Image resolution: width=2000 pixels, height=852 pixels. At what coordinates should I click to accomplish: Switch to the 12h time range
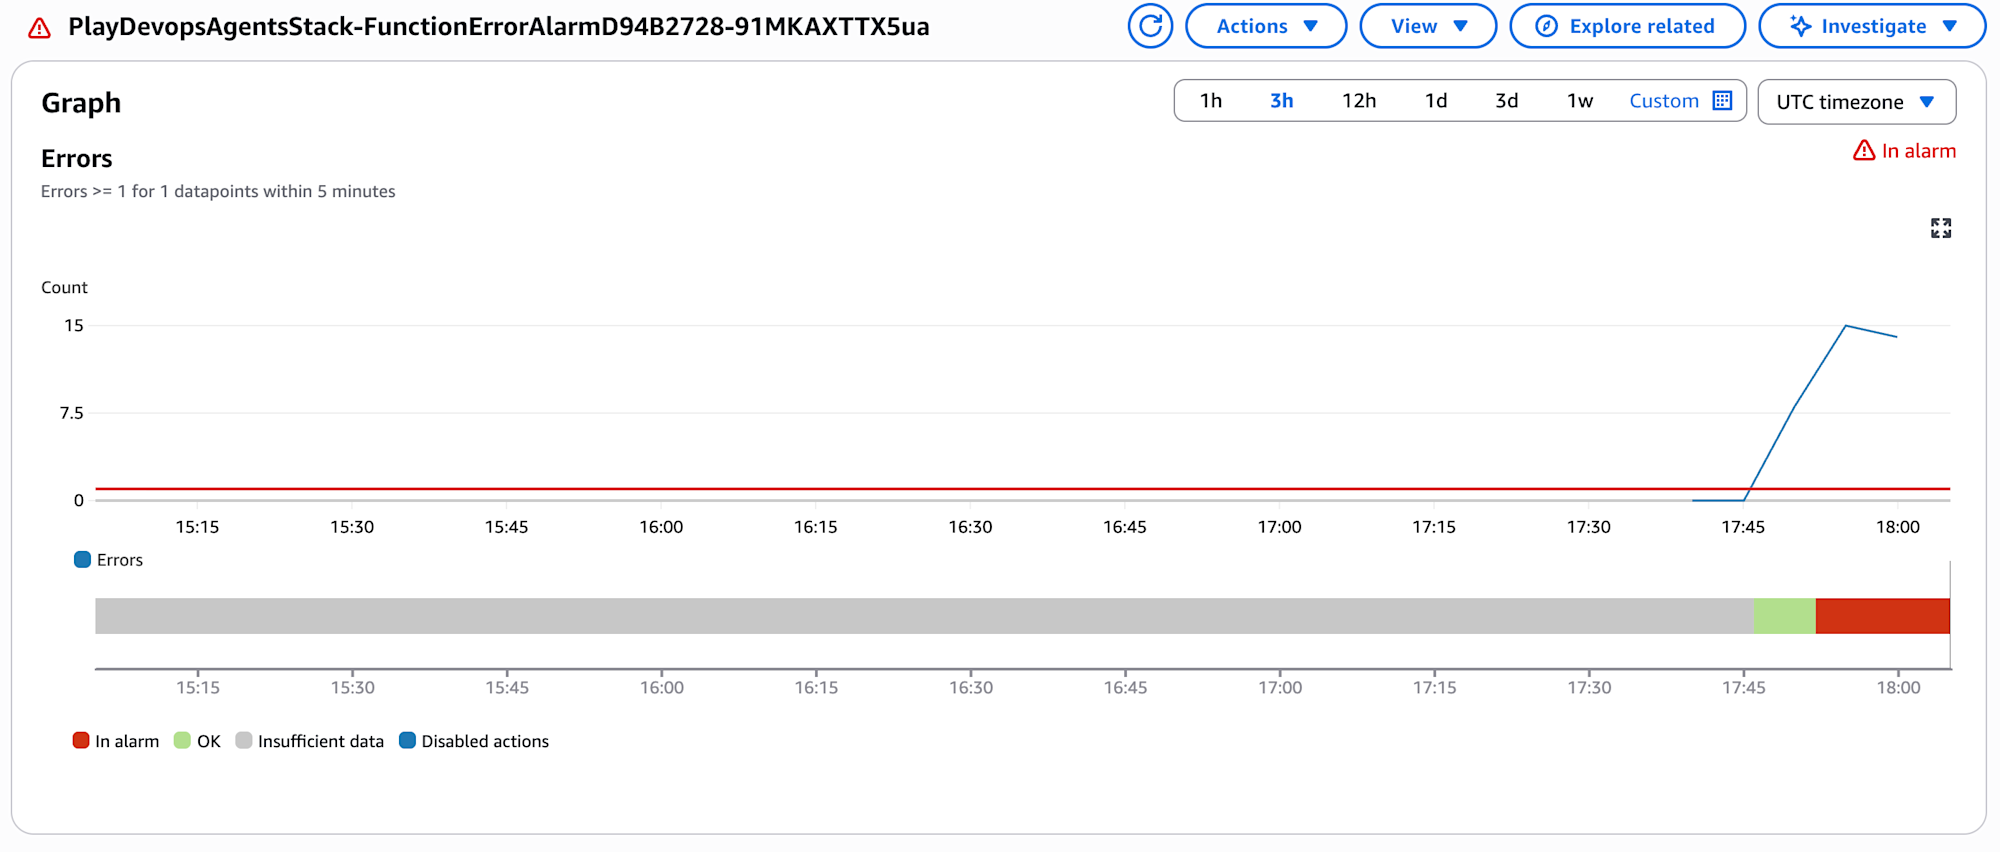tap(1358, 101)
